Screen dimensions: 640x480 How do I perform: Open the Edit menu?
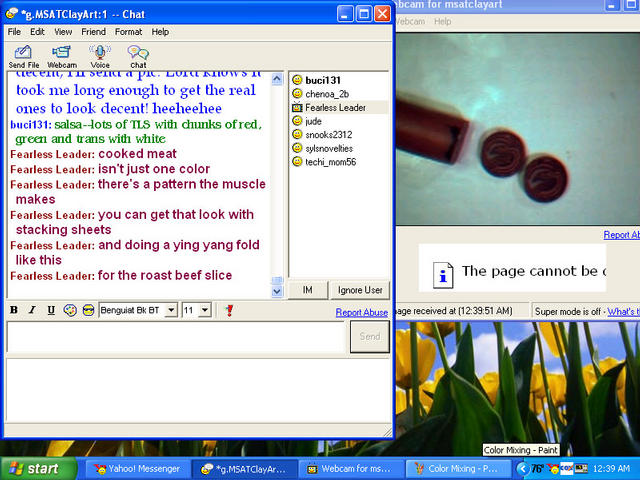[37, 32]
